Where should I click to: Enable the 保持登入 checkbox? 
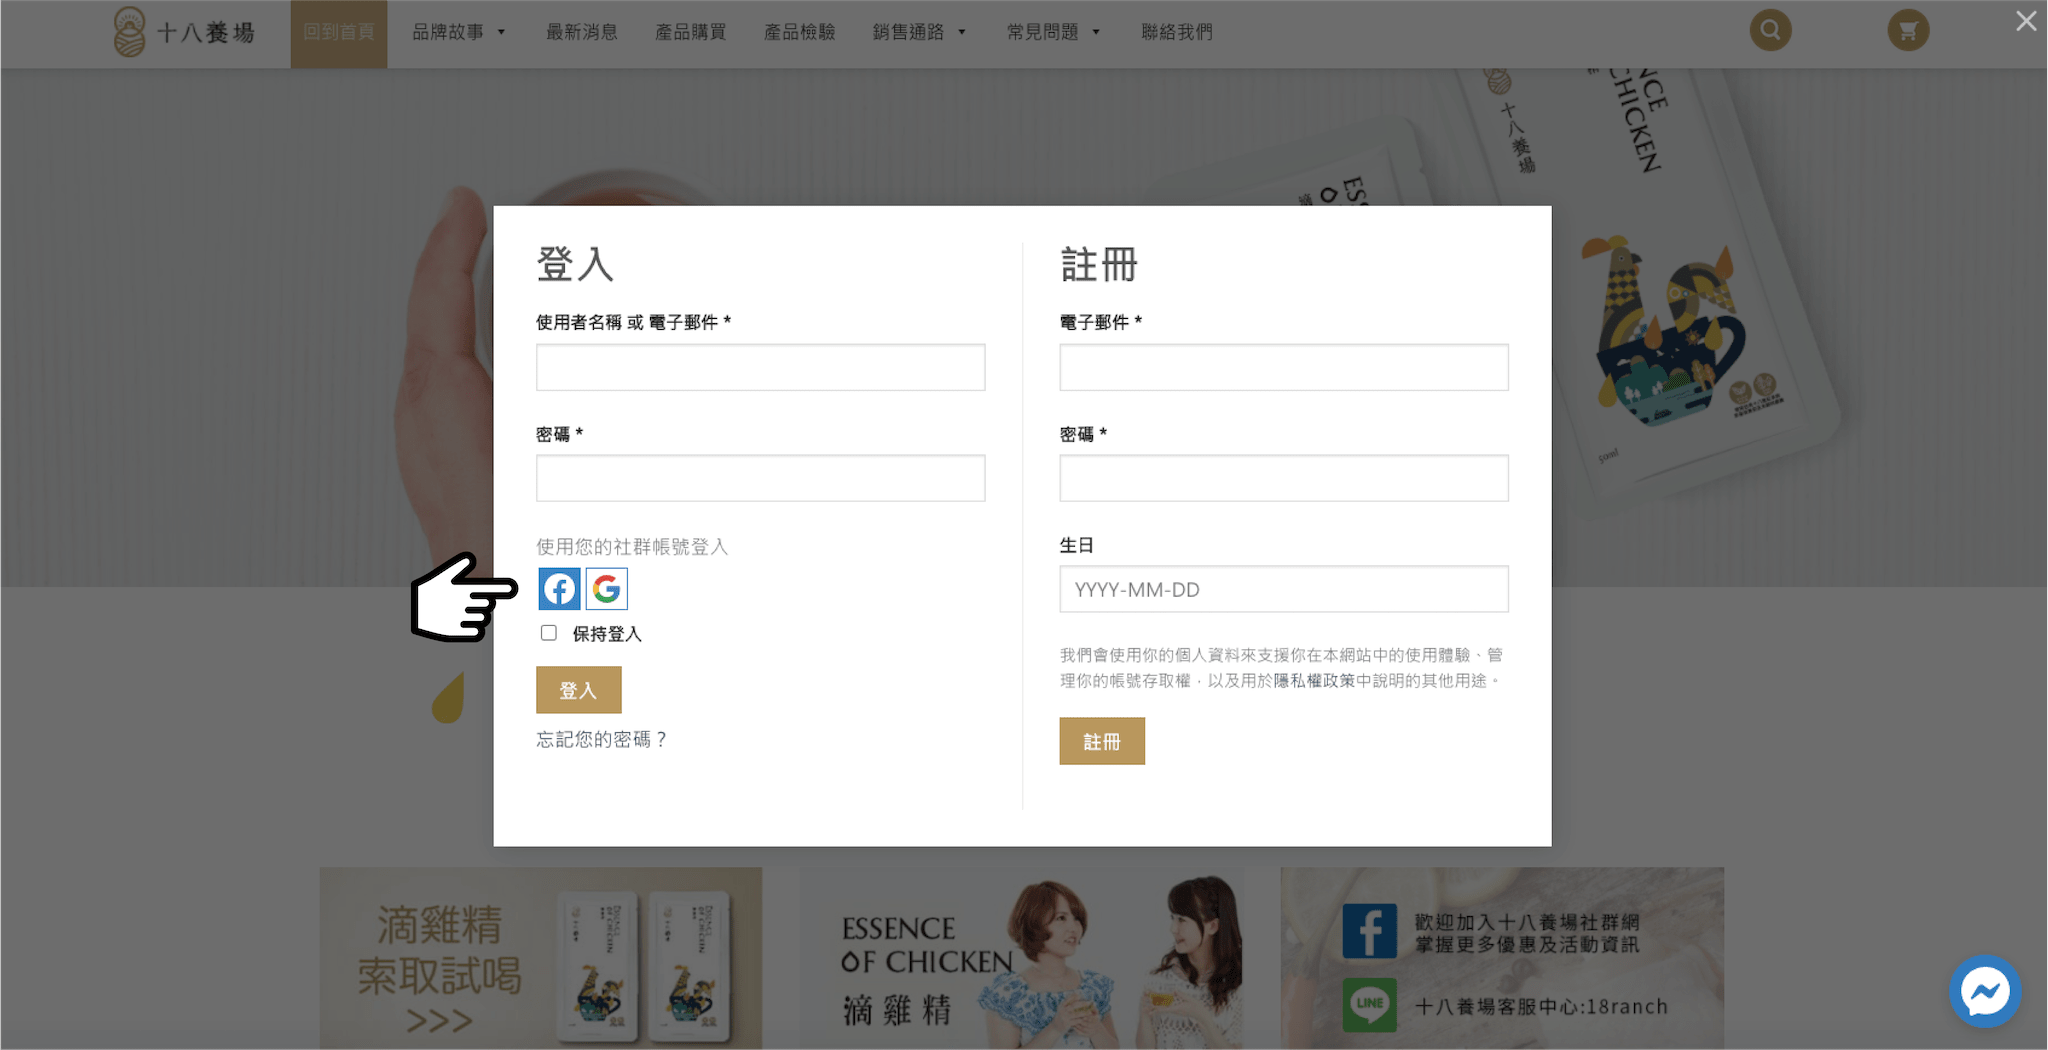[x=549, y=633]
